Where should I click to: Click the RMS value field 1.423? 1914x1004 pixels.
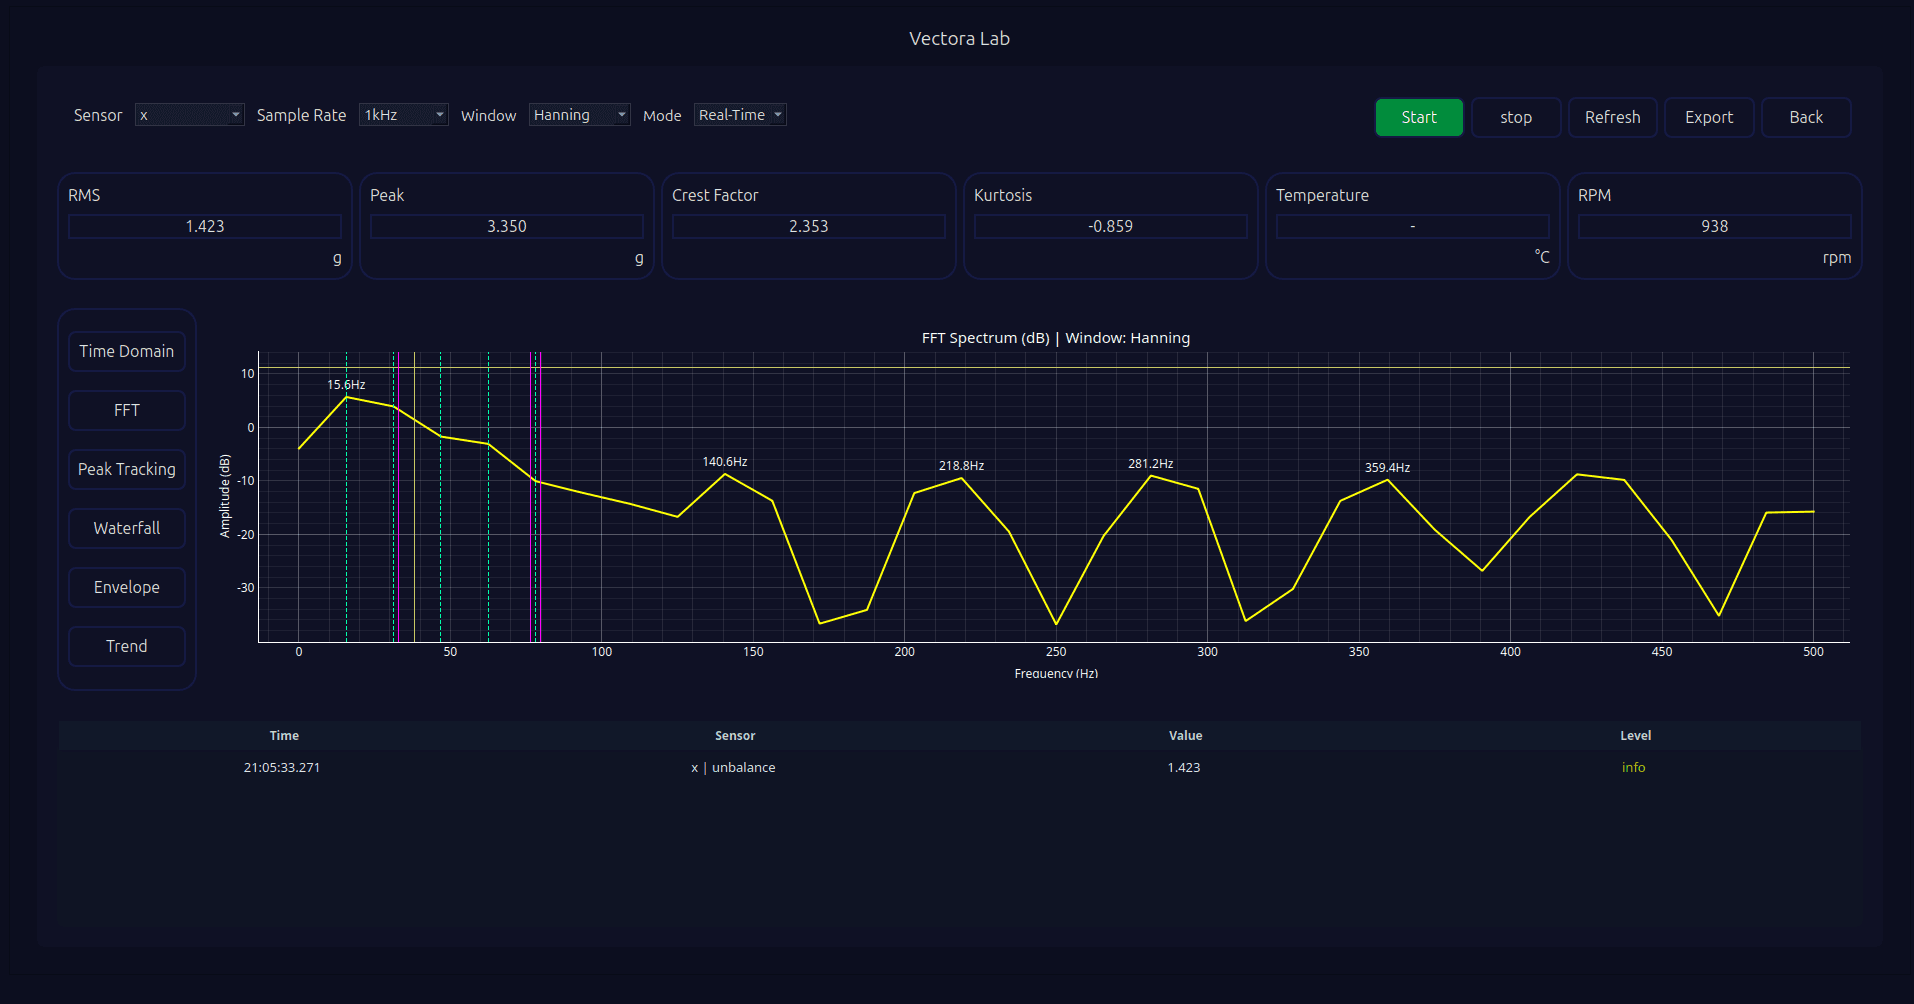(205, 226)
